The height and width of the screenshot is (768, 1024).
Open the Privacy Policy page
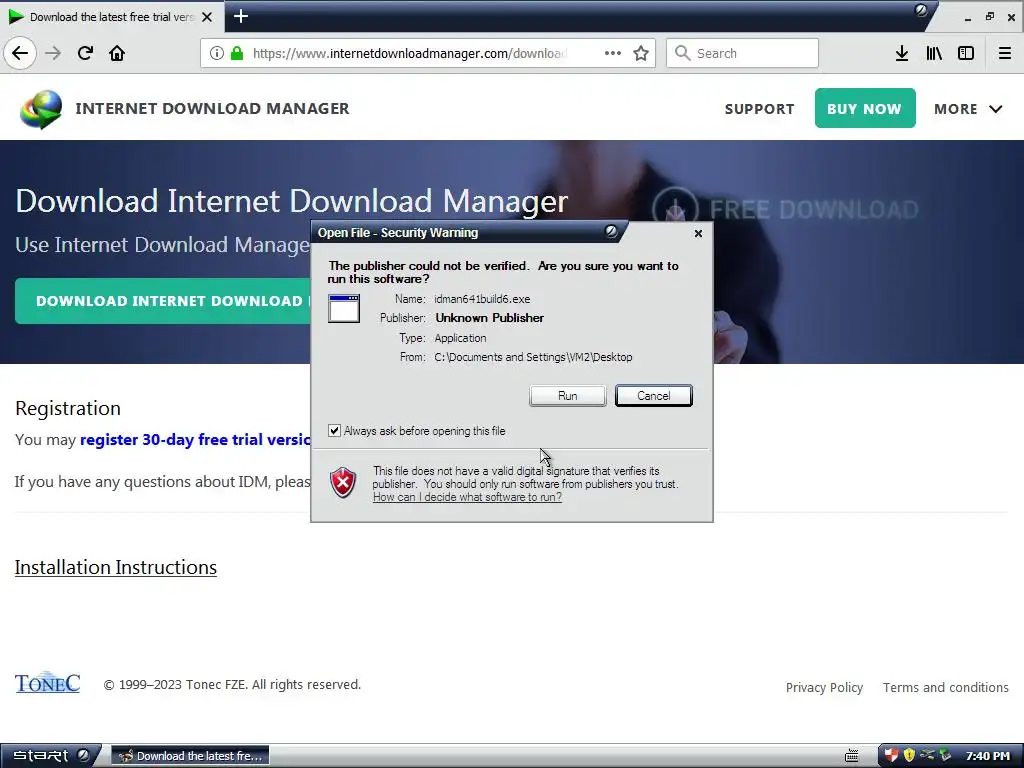tap(824, 687)
